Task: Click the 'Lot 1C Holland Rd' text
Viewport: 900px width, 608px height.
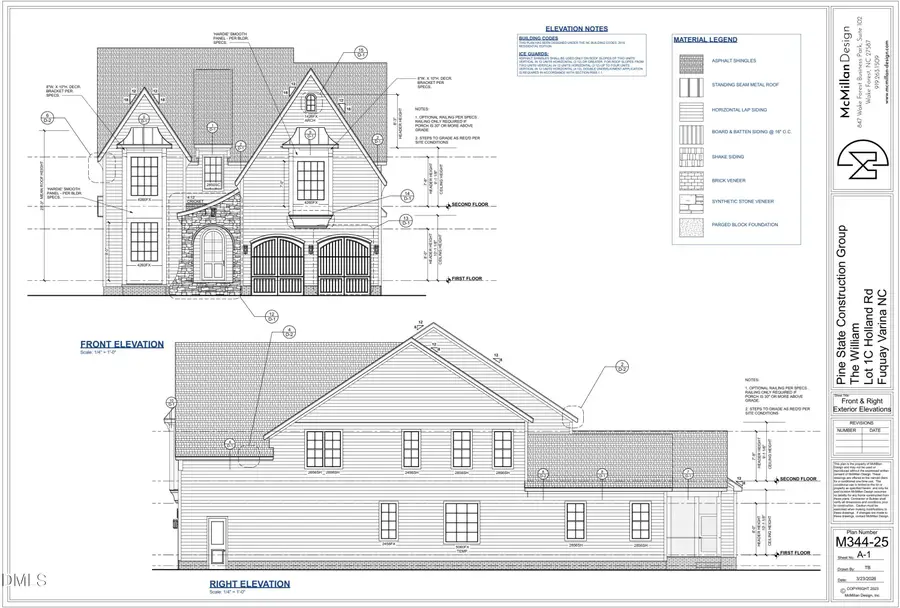Action: tap(868, 336)
